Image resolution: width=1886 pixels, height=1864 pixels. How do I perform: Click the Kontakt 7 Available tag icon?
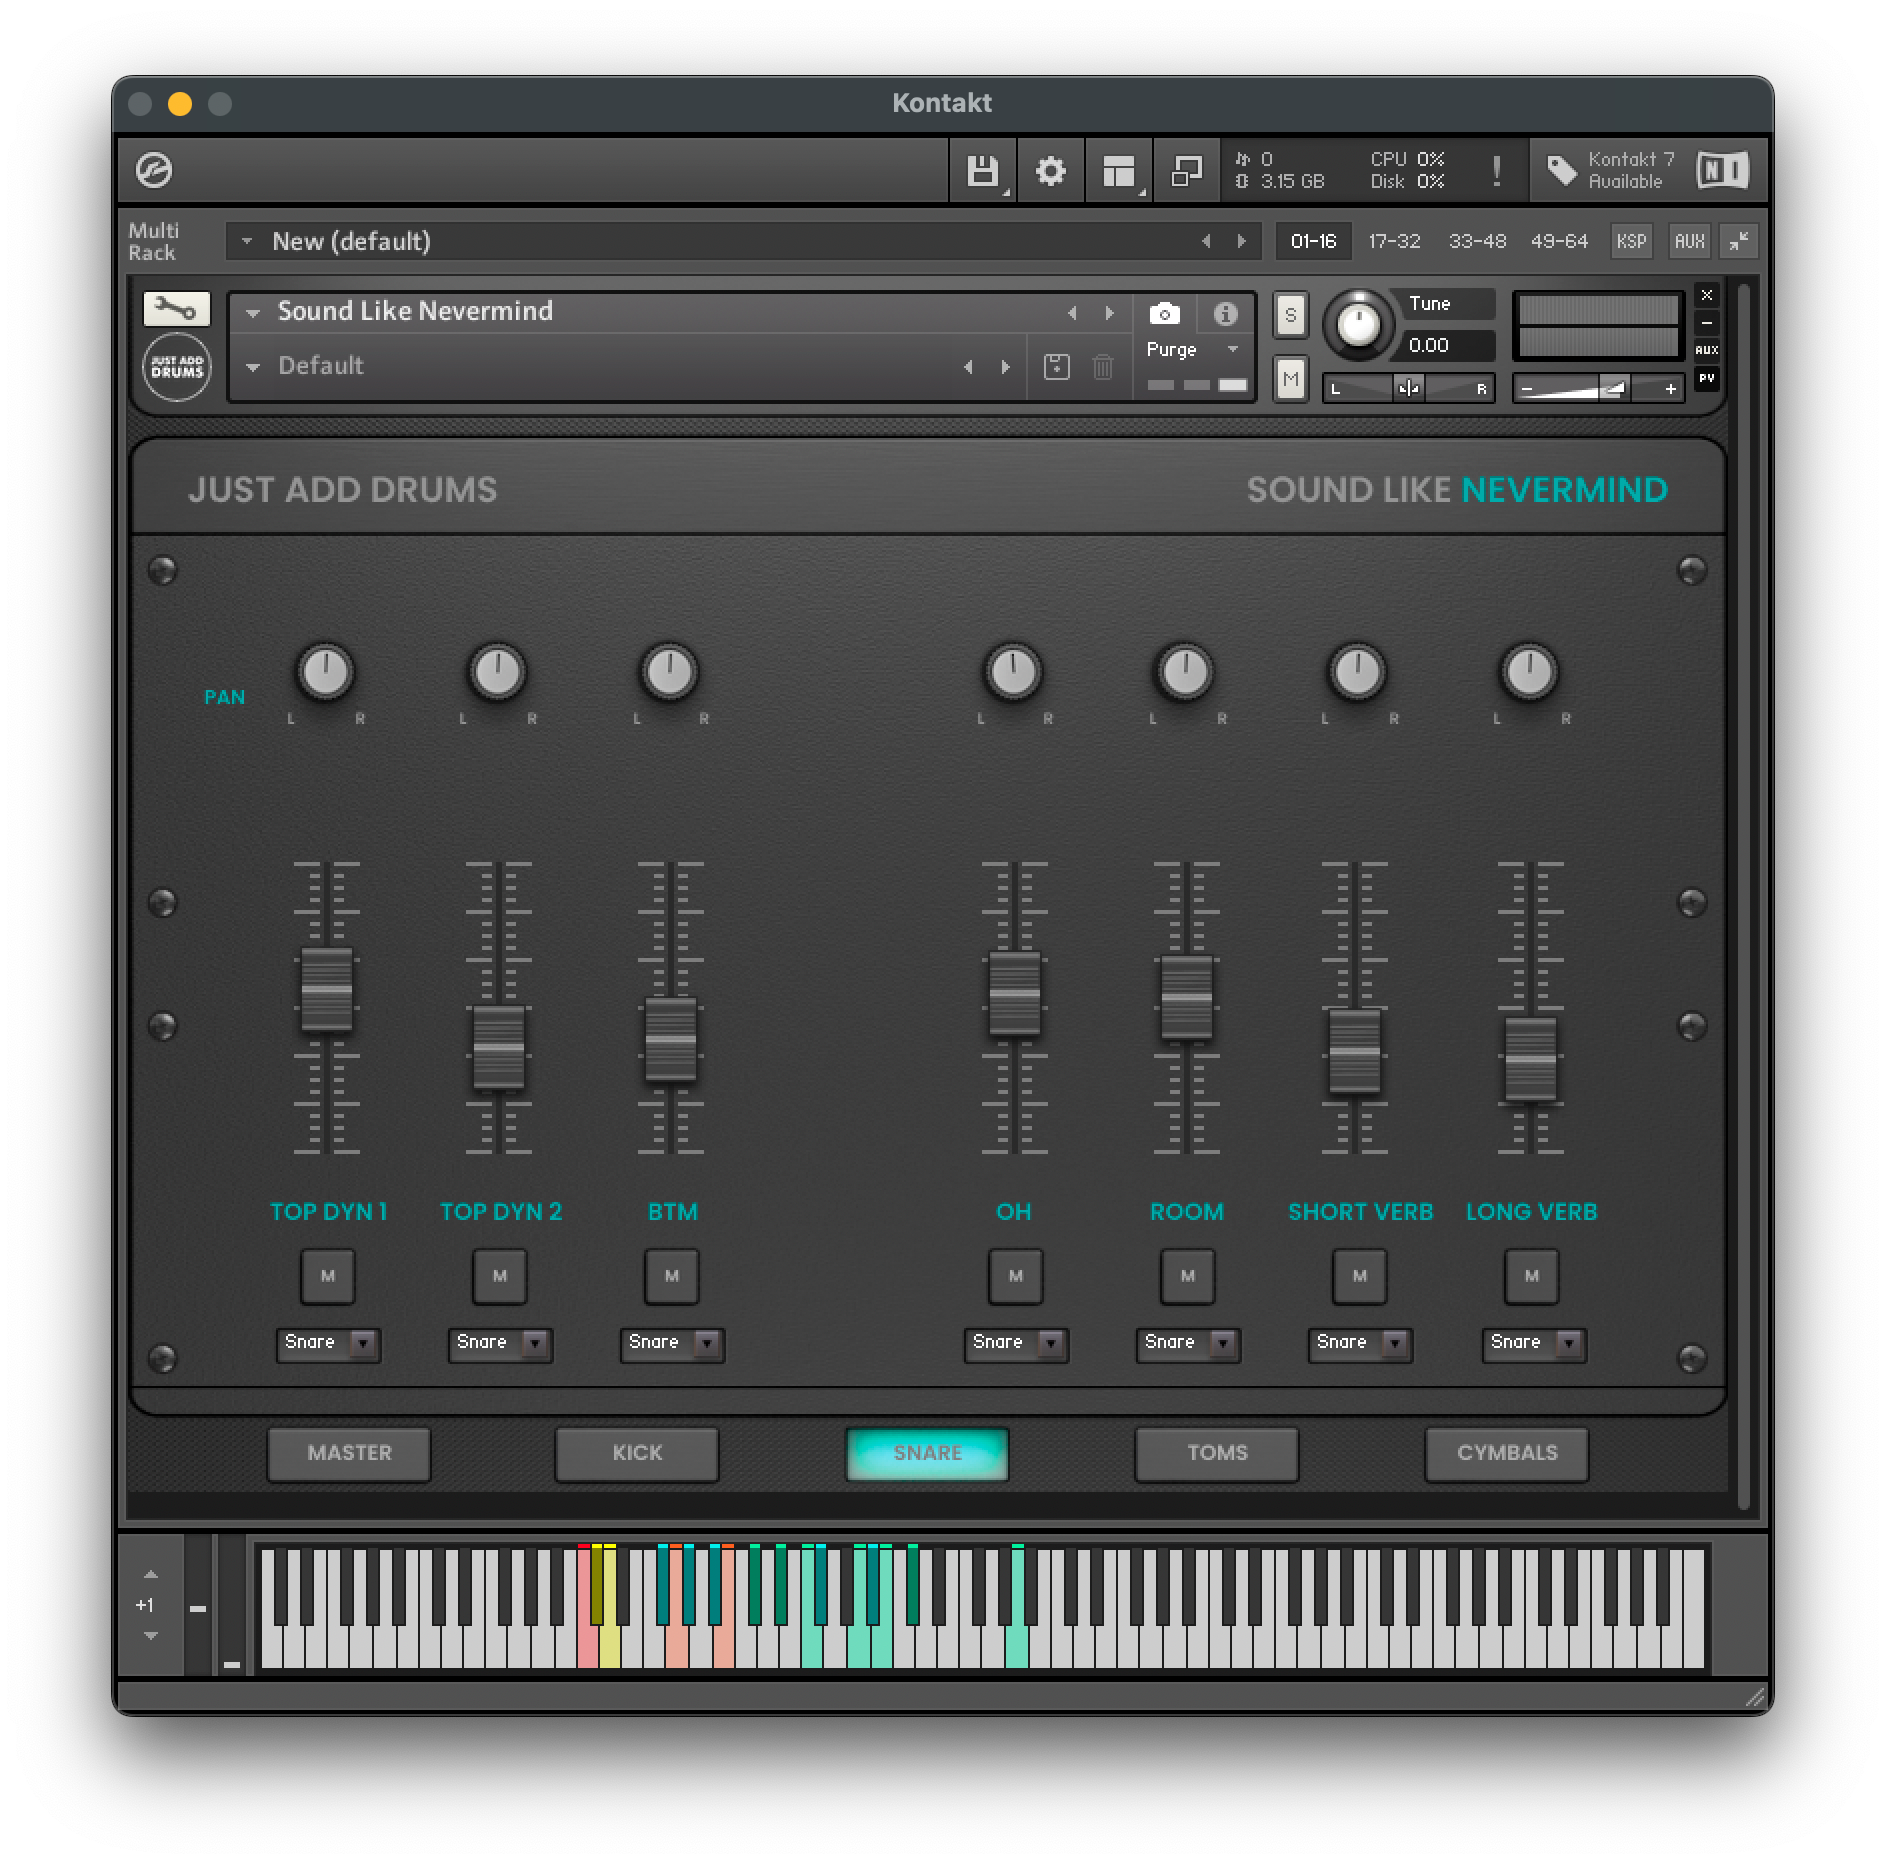pyautogui.click(x=1561, y=170)
